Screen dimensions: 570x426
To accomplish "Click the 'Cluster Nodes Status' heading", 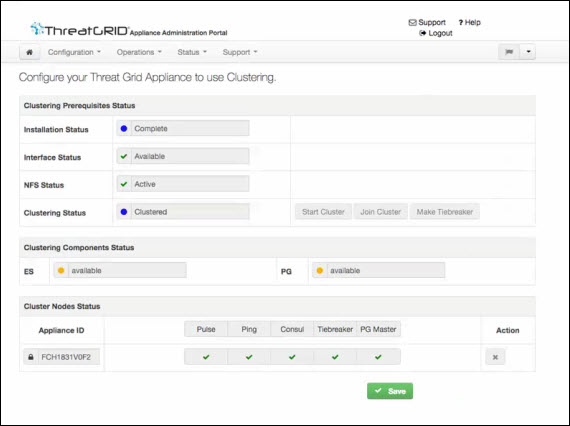I will coord(62,306).
